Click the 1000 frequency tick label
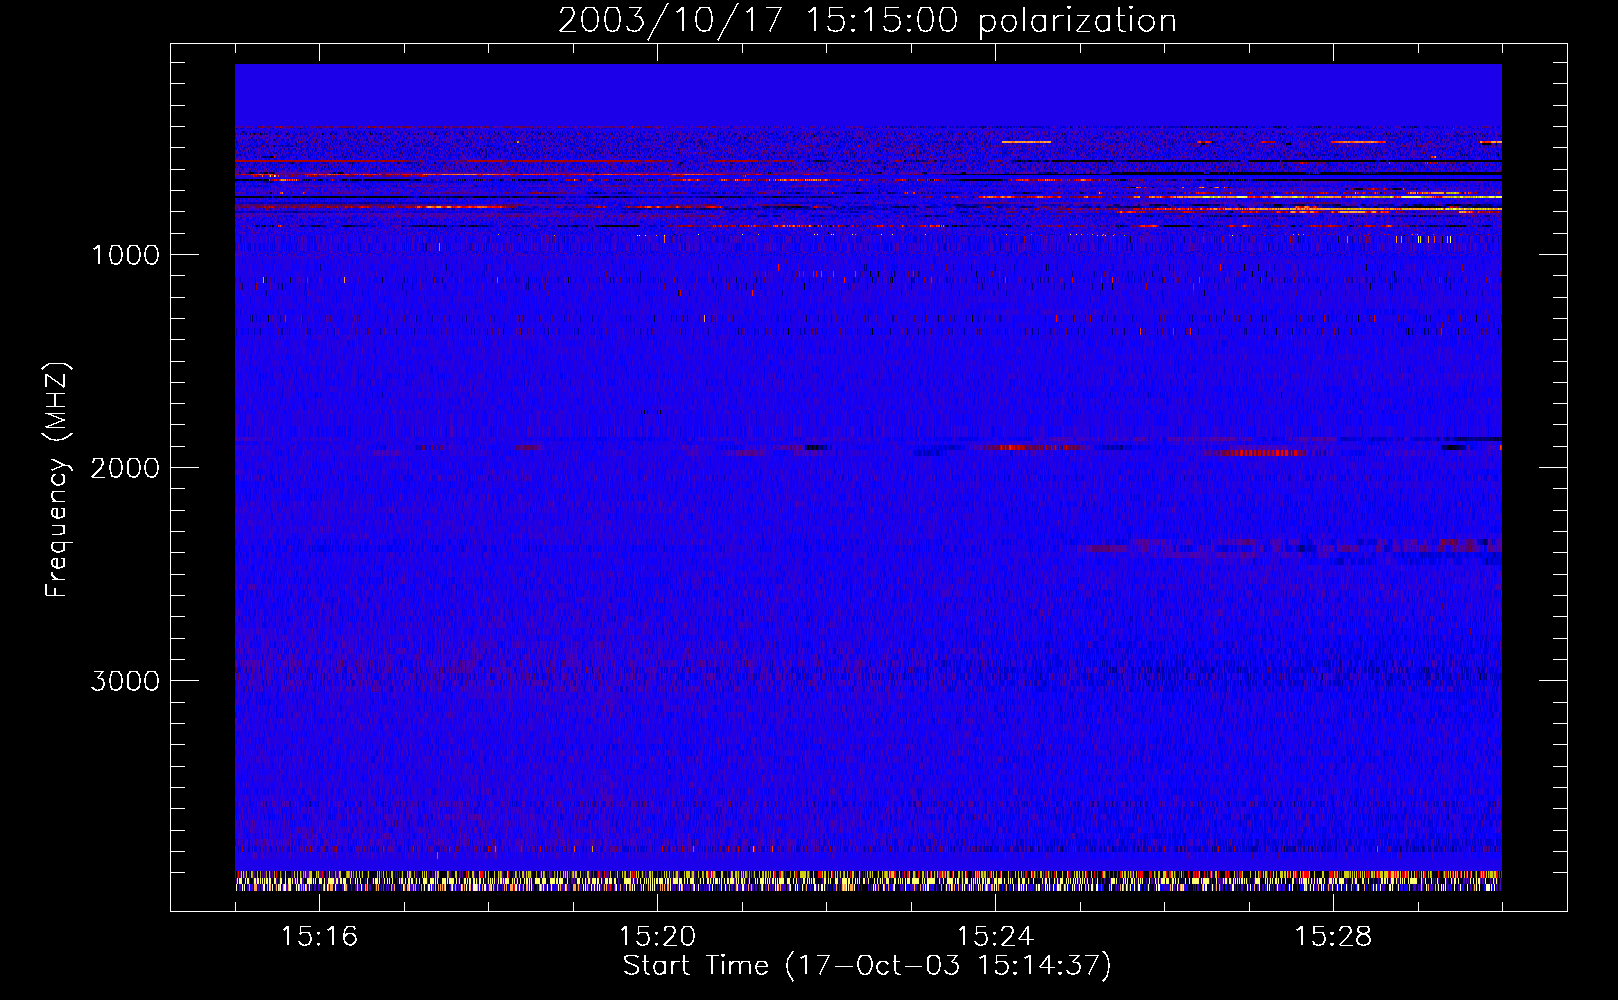Screen dimensions: 1618x1000 [x=125, y=255]
